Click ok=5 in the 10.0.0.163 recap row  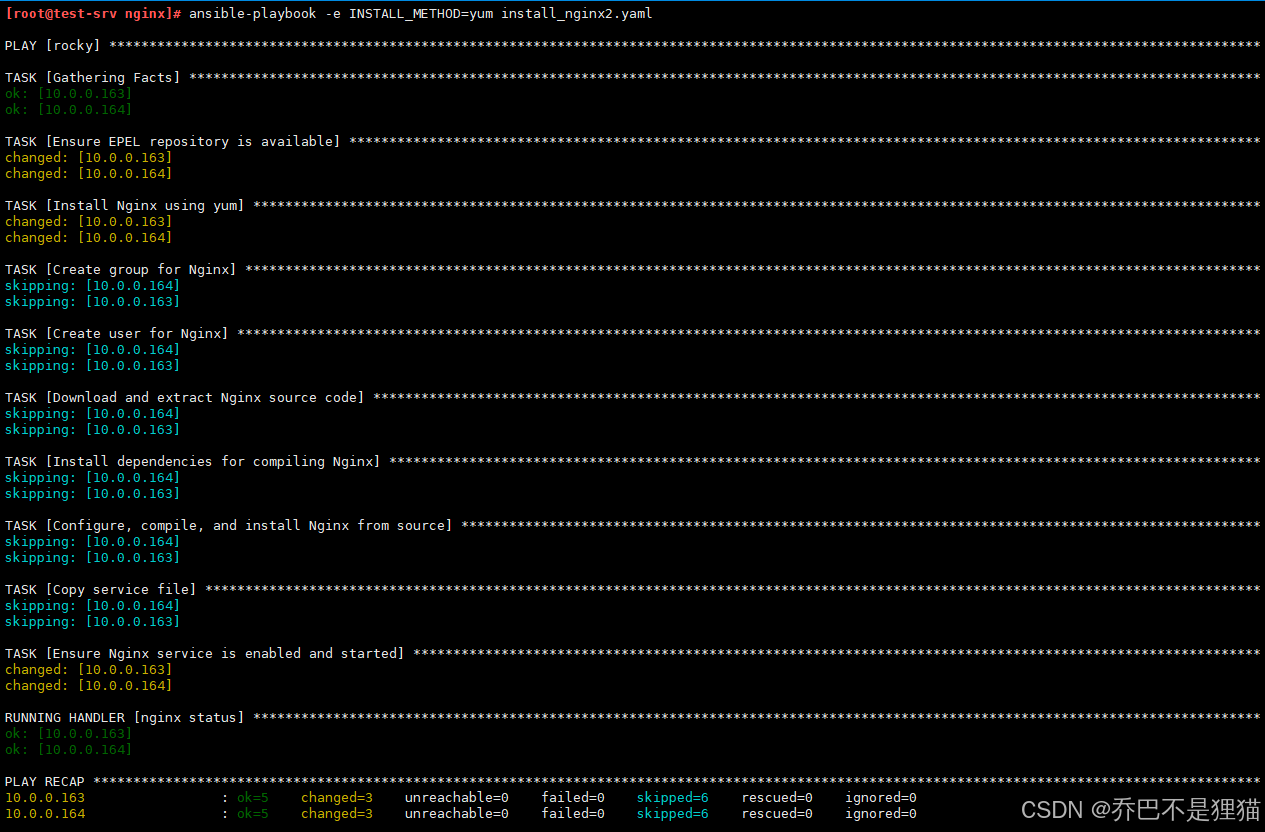click(x=253, y=798)
